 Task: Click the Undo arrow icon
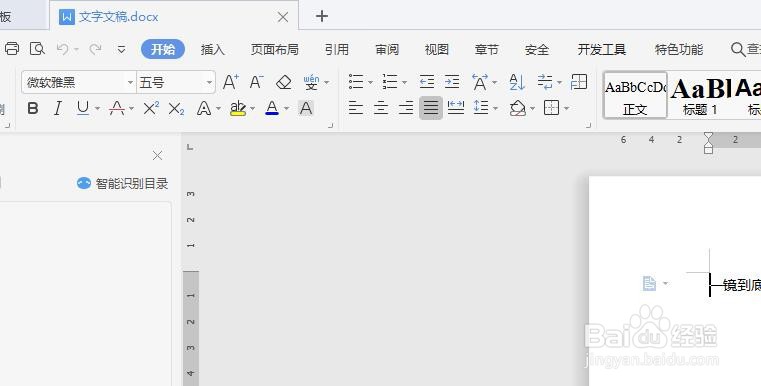click(x=63, y=49)
